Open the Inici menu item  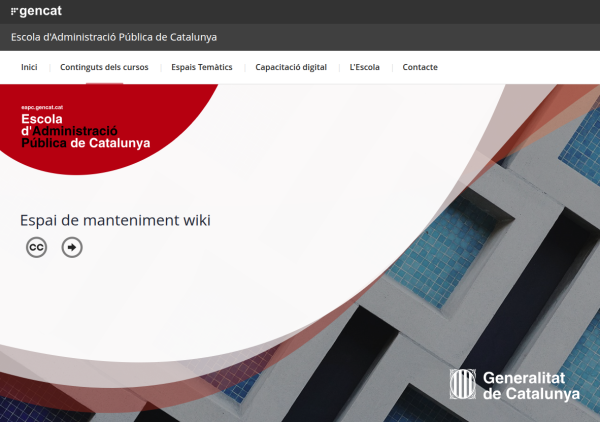coord(29,67)
